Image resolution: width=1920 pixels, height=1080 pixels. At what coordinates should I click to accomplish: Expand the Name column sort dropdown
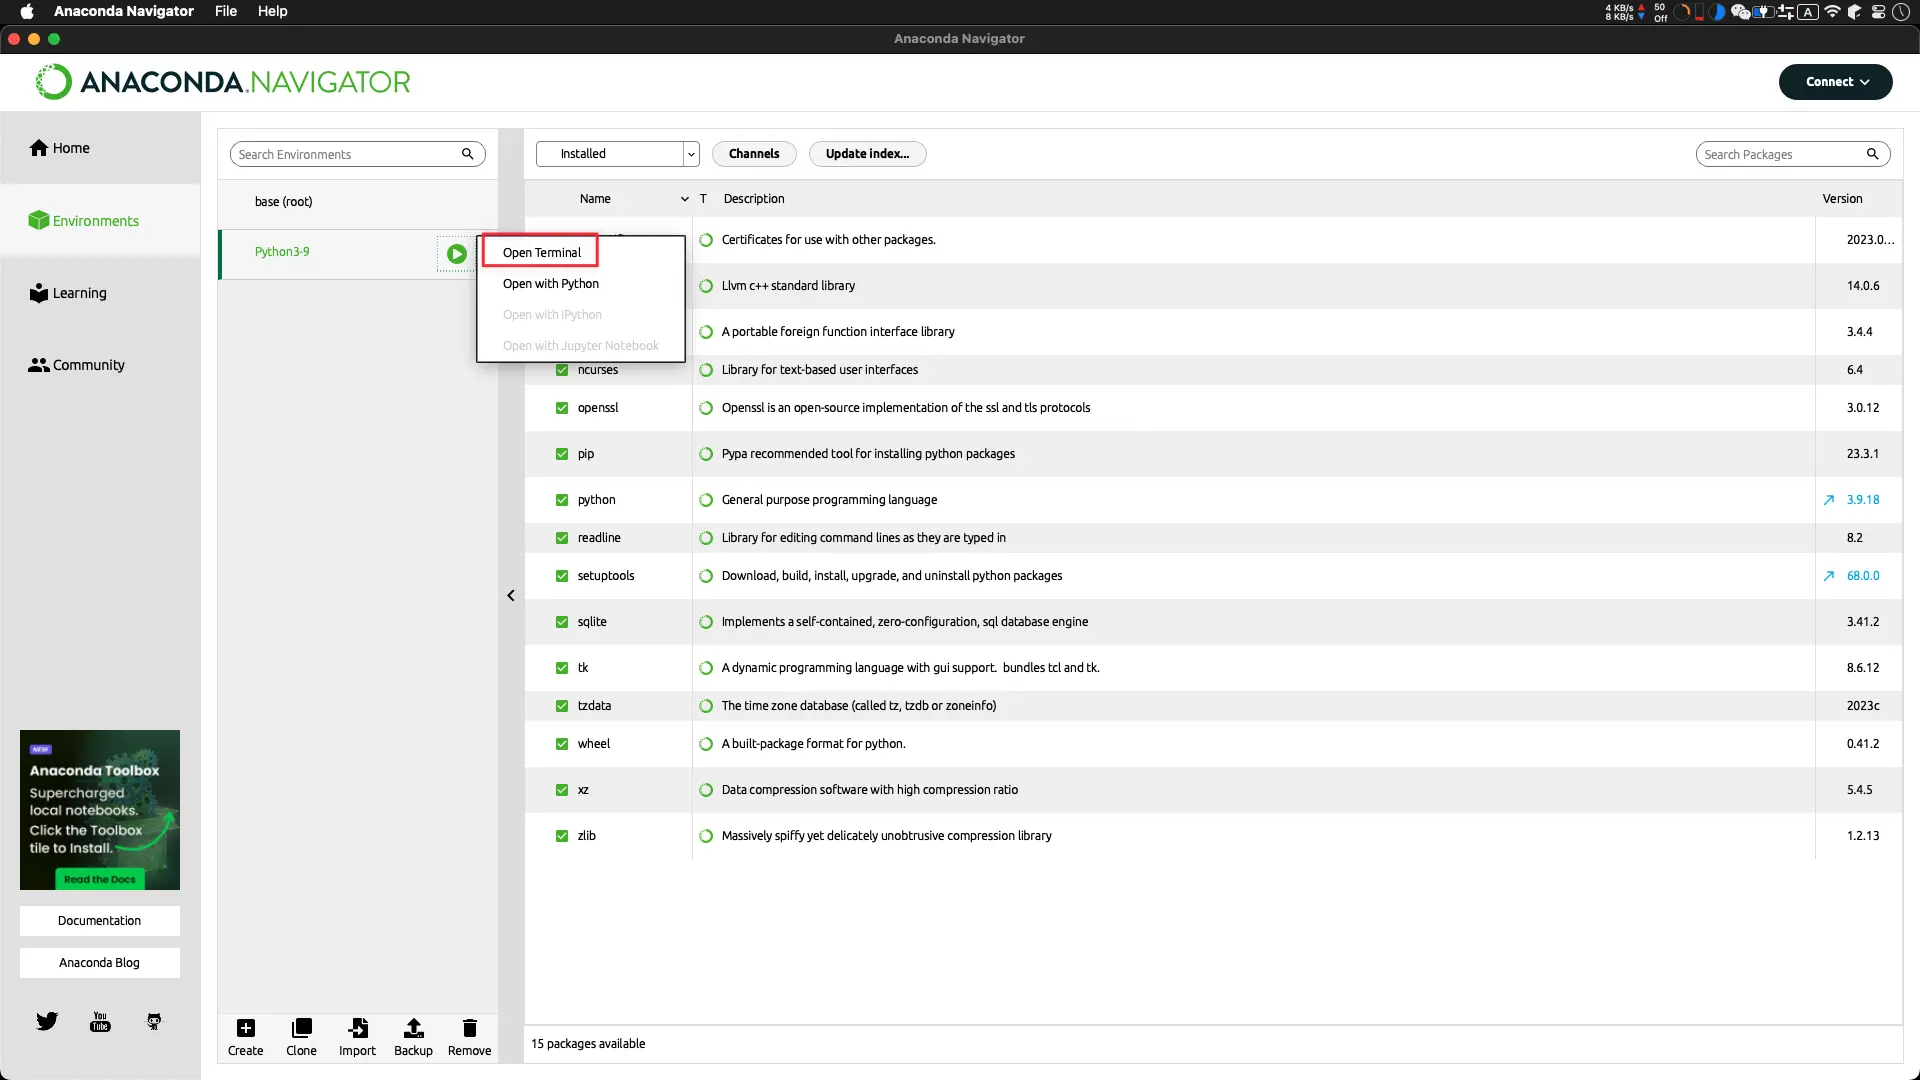point(683,198)
